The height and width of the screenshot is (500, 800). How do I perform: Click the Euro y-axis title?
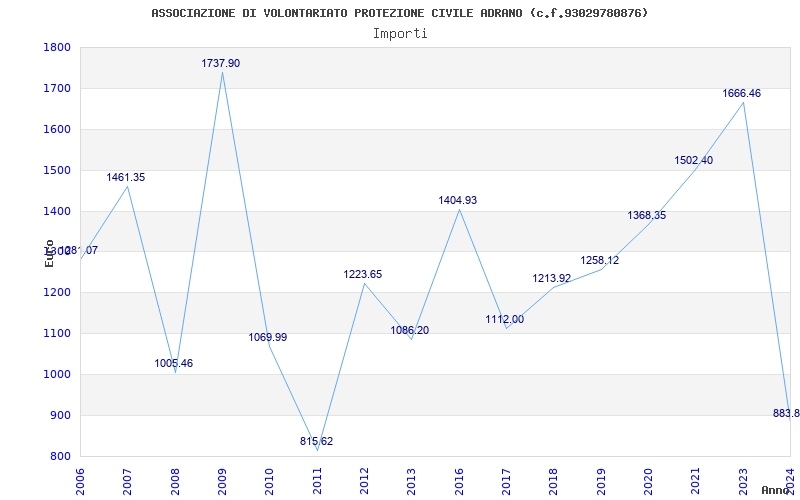(x=49, y=254)
